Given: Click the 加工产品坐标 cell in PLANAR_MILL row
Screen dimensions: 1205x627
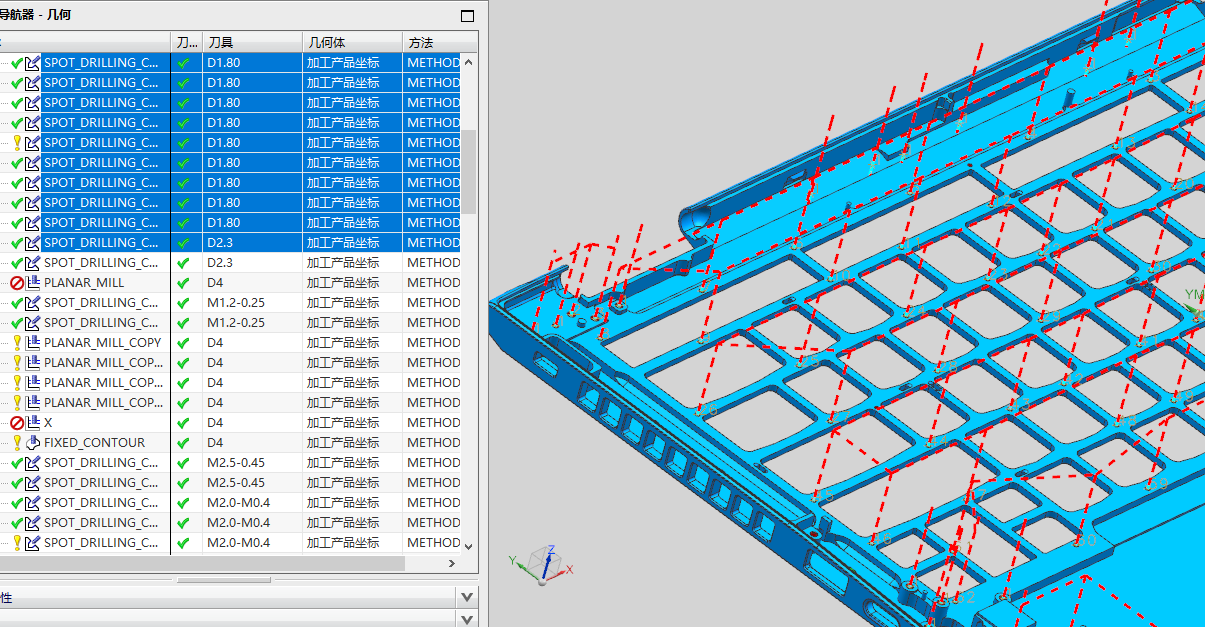Looking at the screenshot, I should point(343,283).
